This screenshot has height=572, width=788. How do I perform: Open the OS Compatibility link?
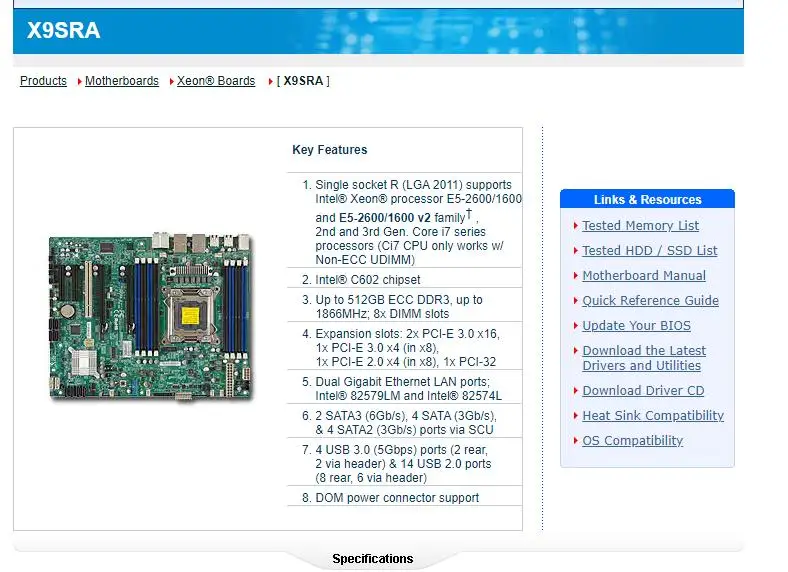point(632,441)
